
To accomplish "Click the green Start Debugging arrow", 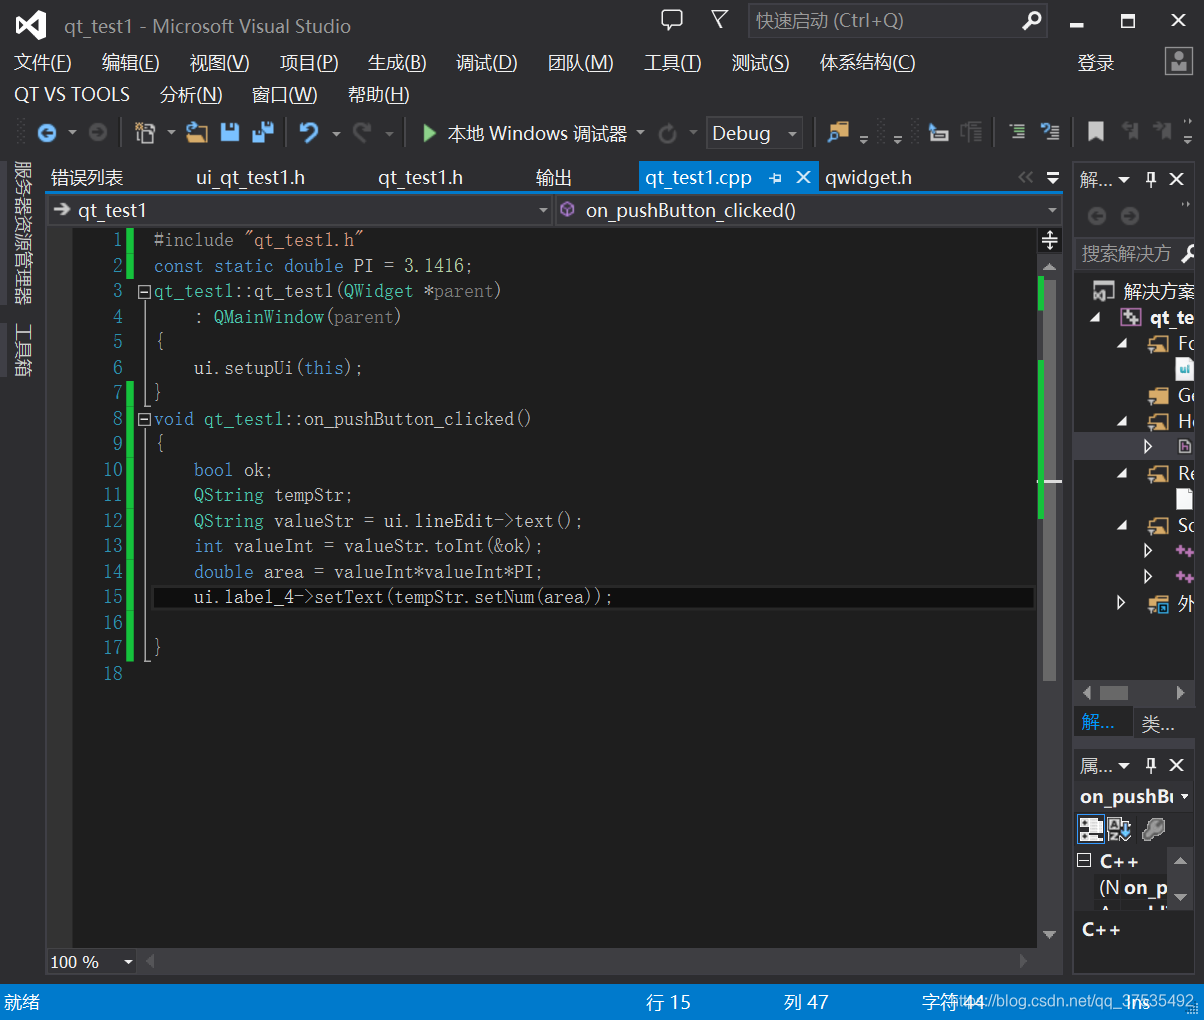I will 429,133.
